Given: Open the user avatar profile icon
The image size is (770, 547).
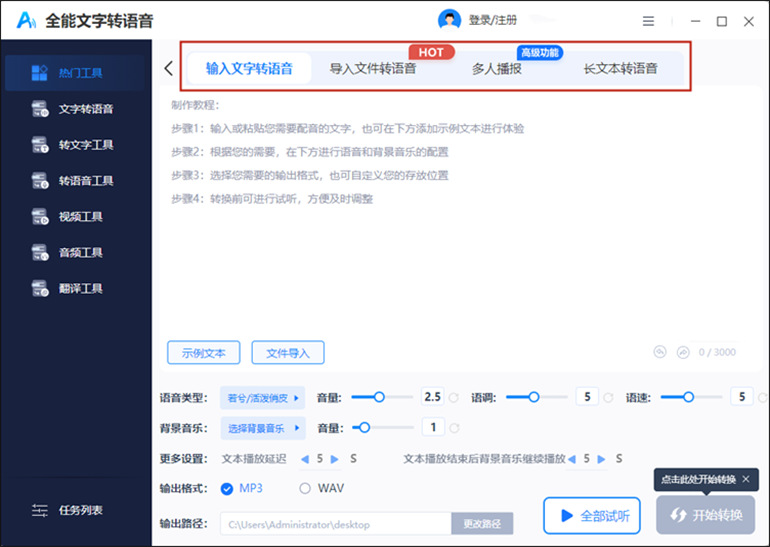Looking at the screenshot, I should pos(449,20).
